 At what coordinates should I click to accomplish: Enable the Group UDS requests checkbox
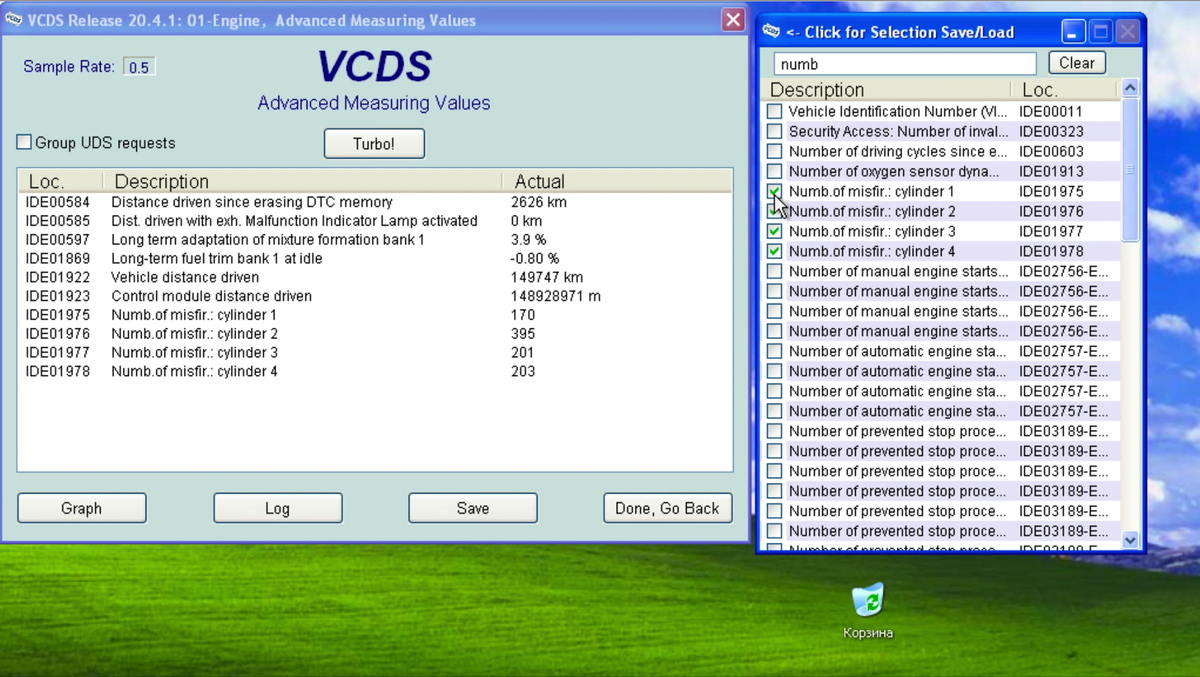pos(24,142)
